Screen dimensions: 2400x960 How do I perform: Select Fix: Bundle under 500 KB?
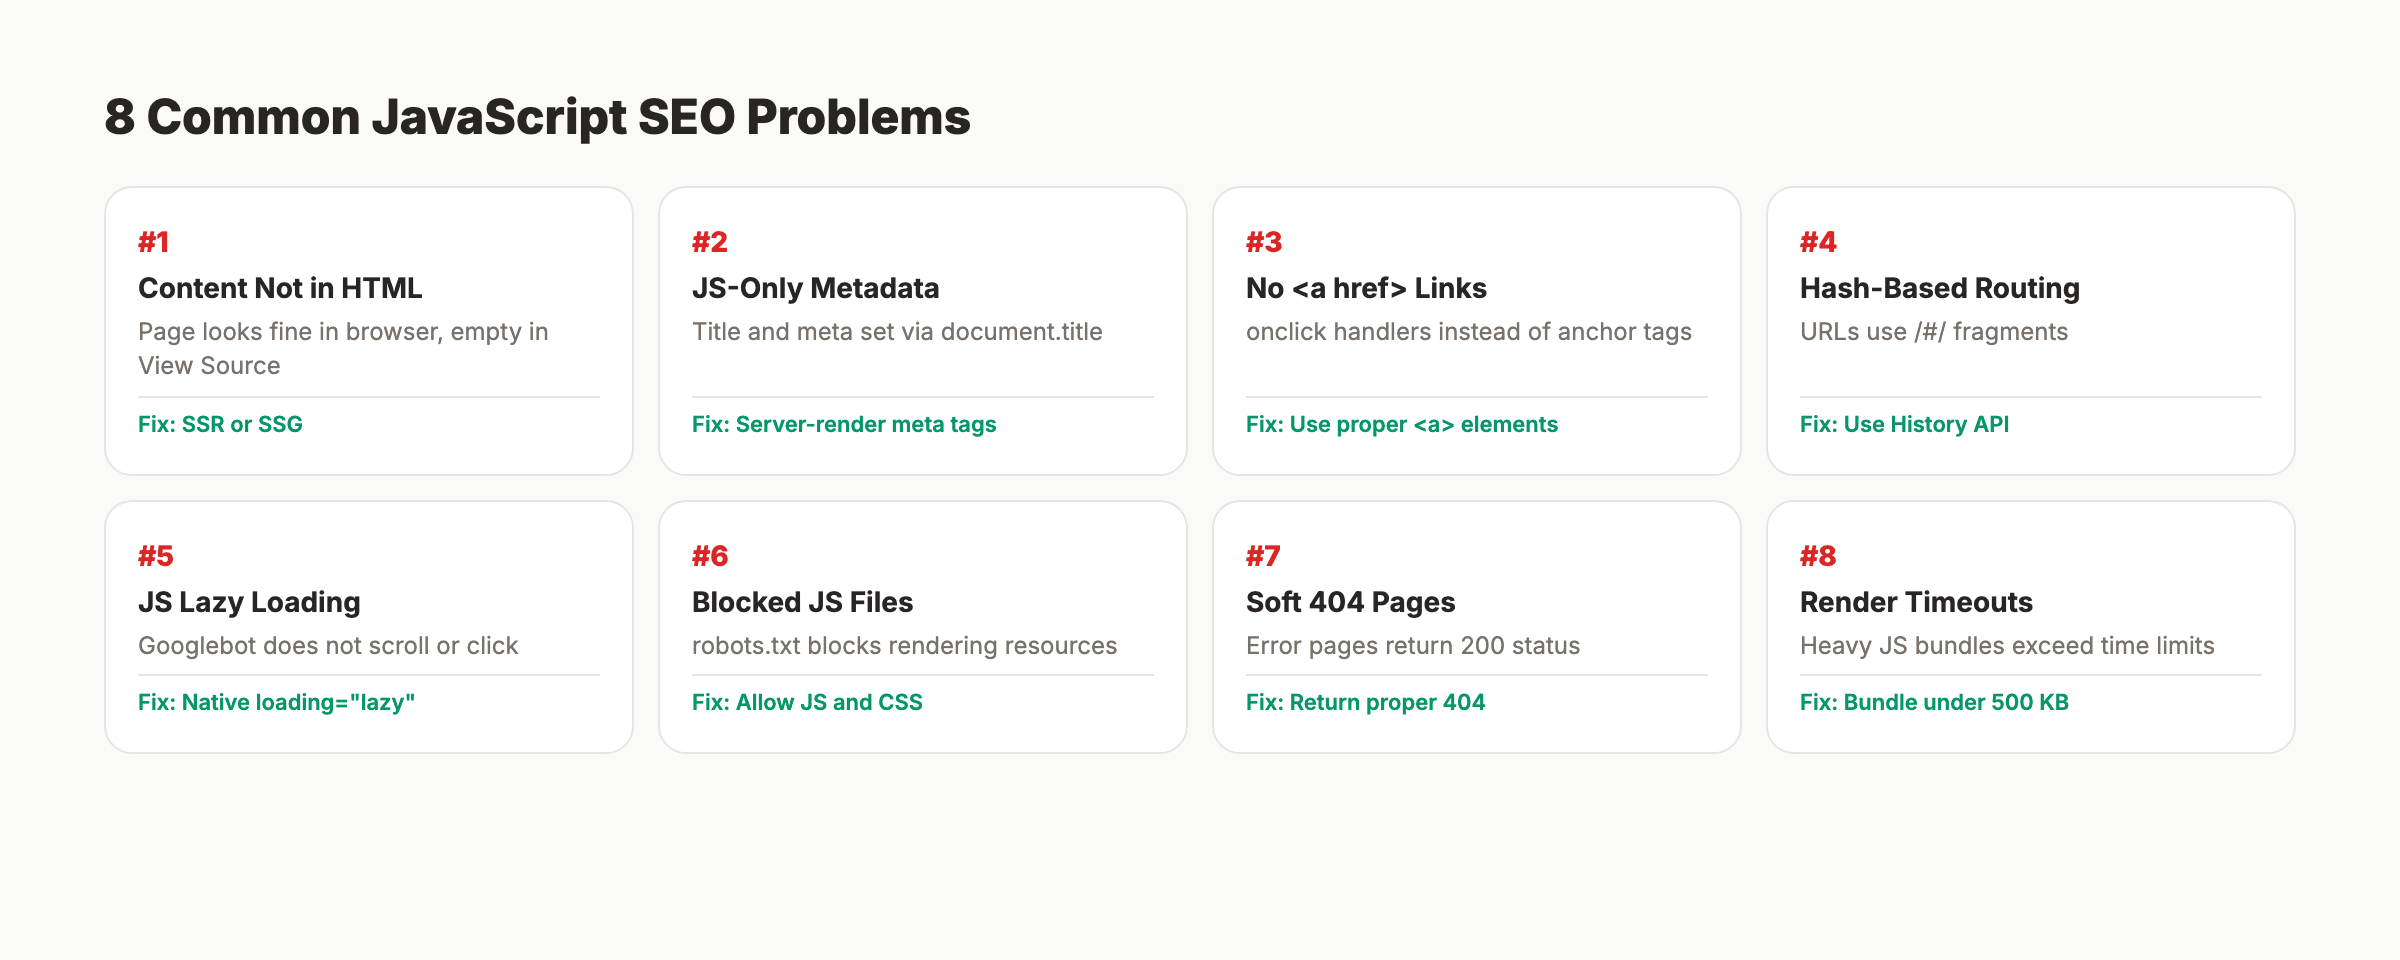[x=1934, y=702]
